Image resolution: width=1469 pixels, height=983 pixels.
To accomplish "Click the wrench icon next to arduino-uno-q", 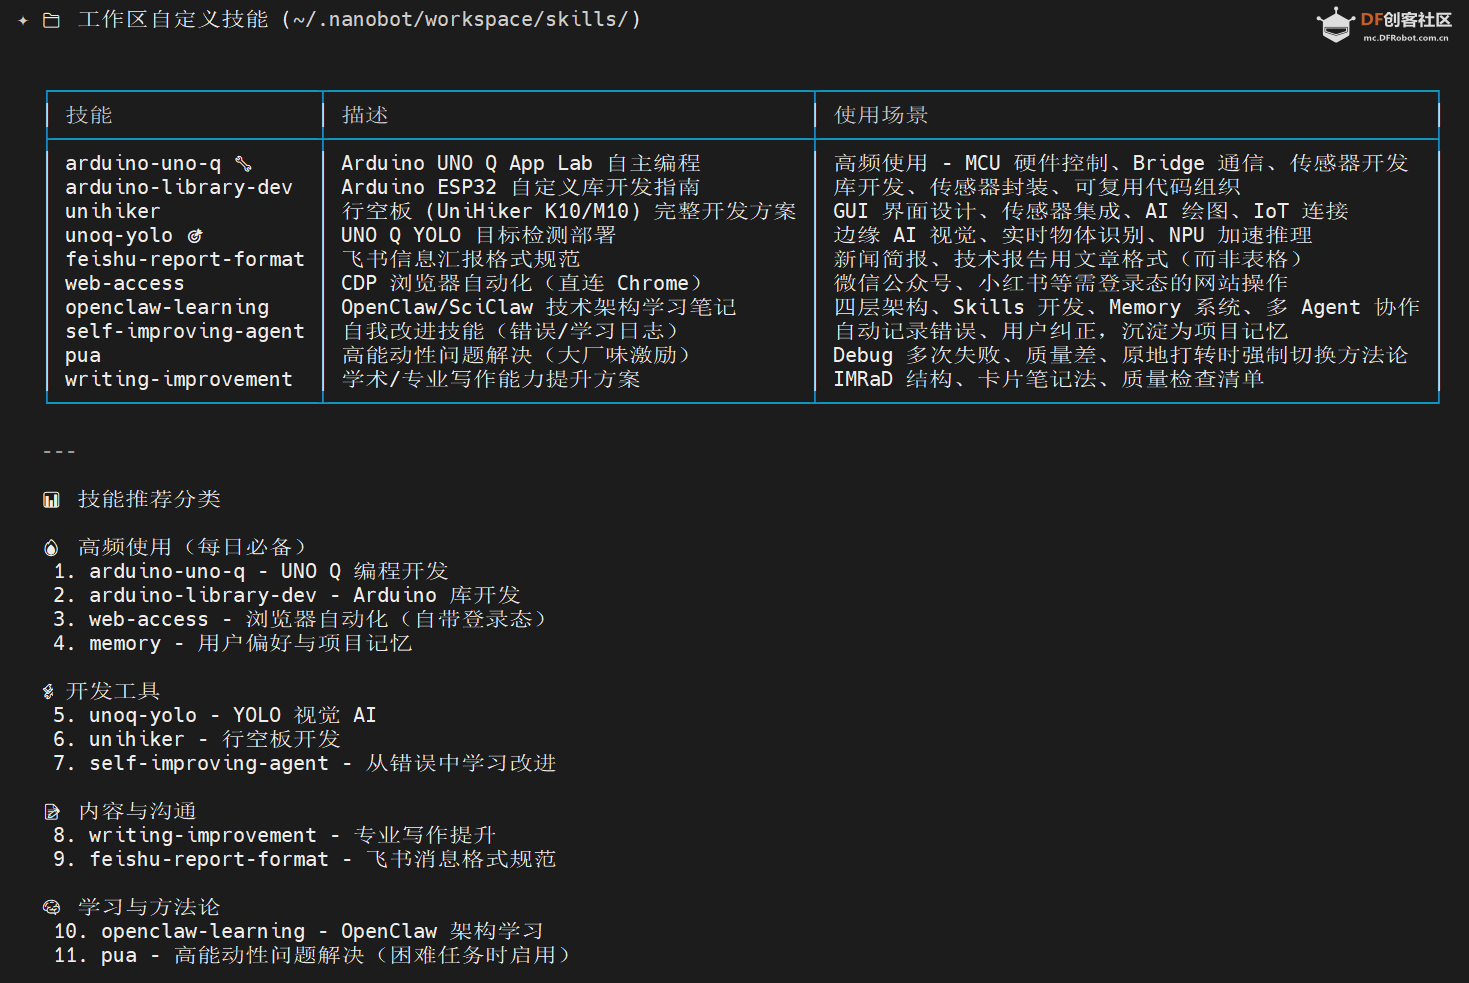I will coord(246,162).
